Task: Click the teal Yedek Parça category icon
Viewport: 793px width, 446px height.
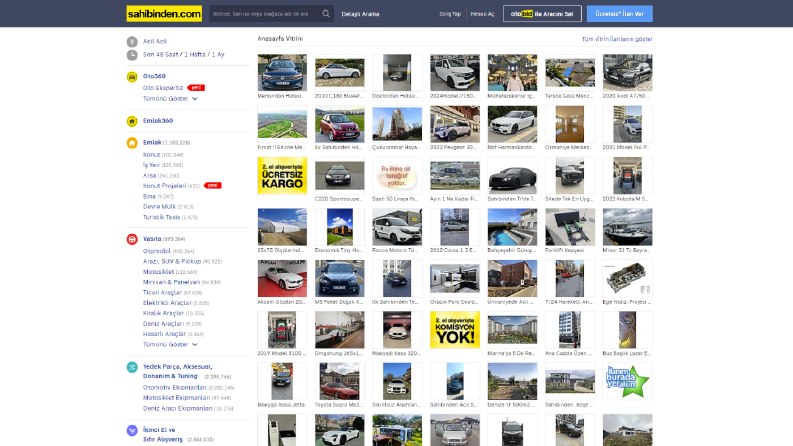Action: (132, 367)
